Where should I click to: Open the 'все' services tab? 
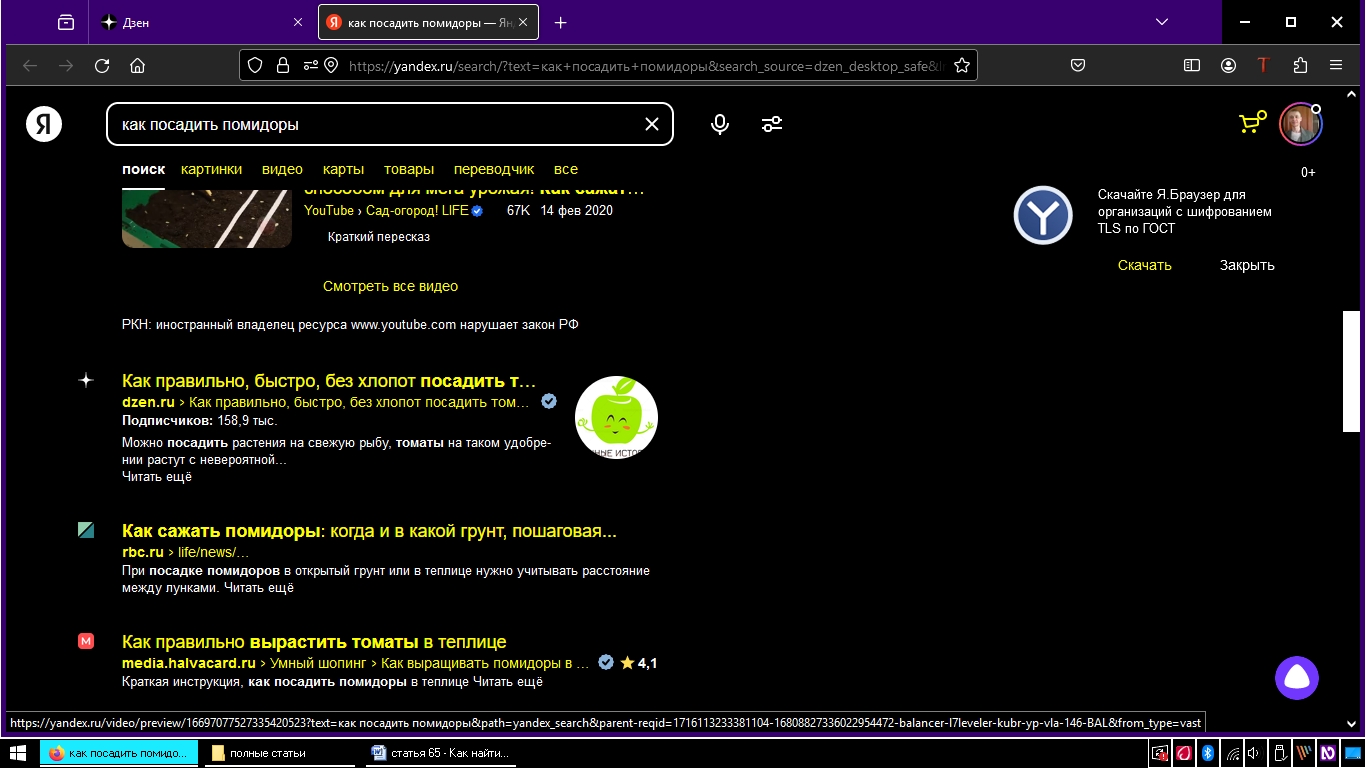[x=566, y=169]
